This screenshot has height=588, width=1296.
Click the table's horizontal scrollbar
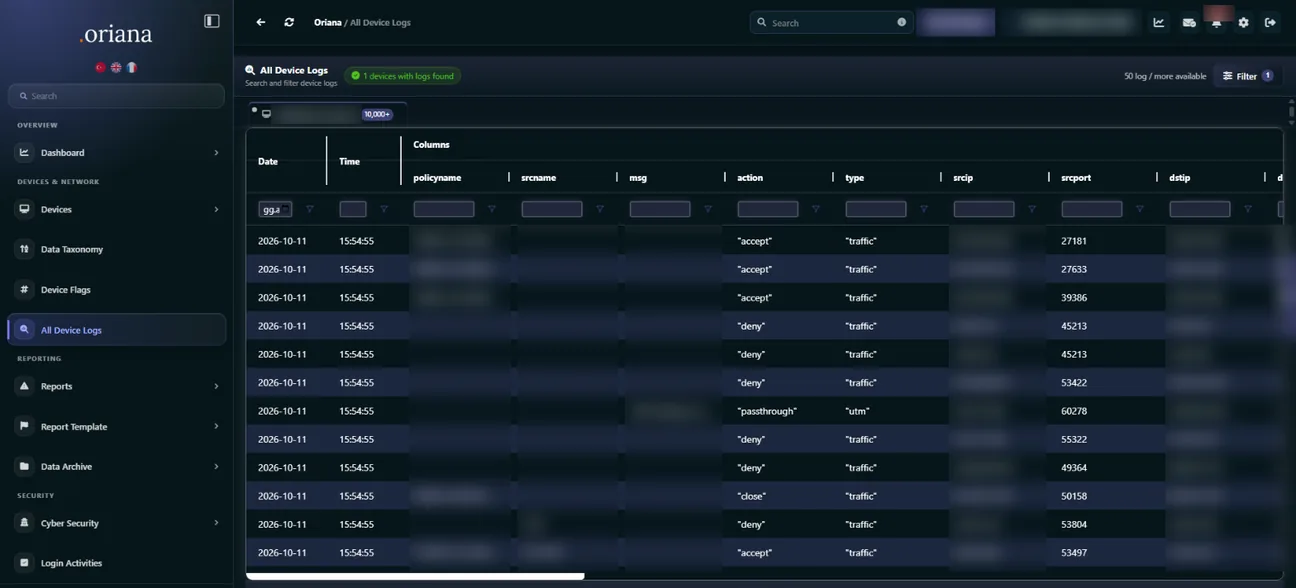point(415,576)
